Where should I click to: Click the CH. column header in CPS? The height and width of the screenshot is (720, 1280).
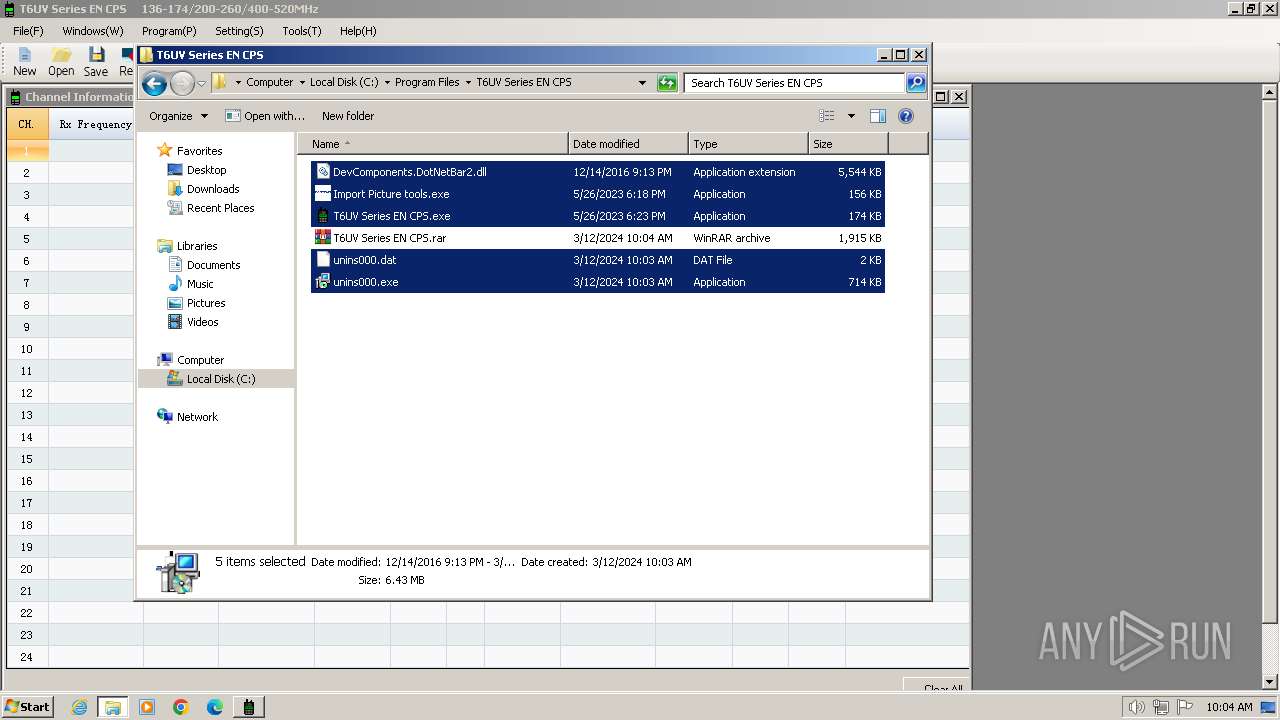coord(27,125)
